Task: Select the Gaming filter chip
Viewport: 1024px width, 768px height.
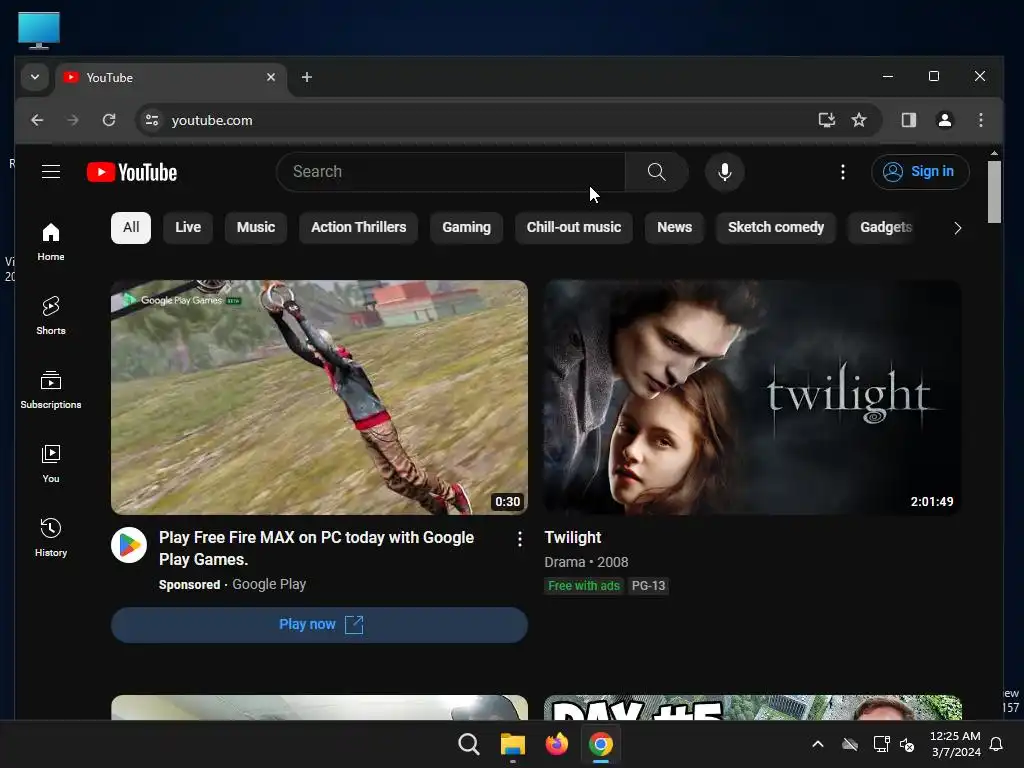Action: (466, 228)
